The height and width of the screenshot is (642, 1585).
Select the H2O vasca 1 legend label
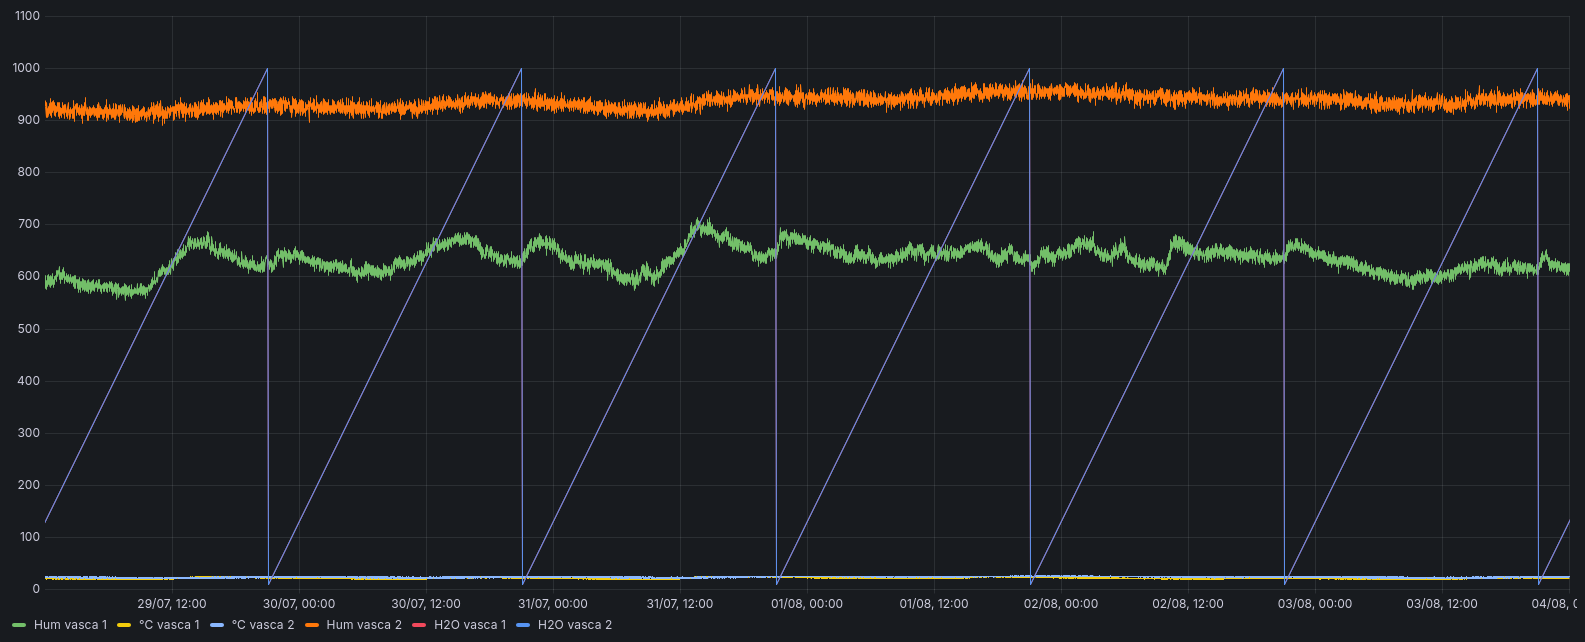470,625
